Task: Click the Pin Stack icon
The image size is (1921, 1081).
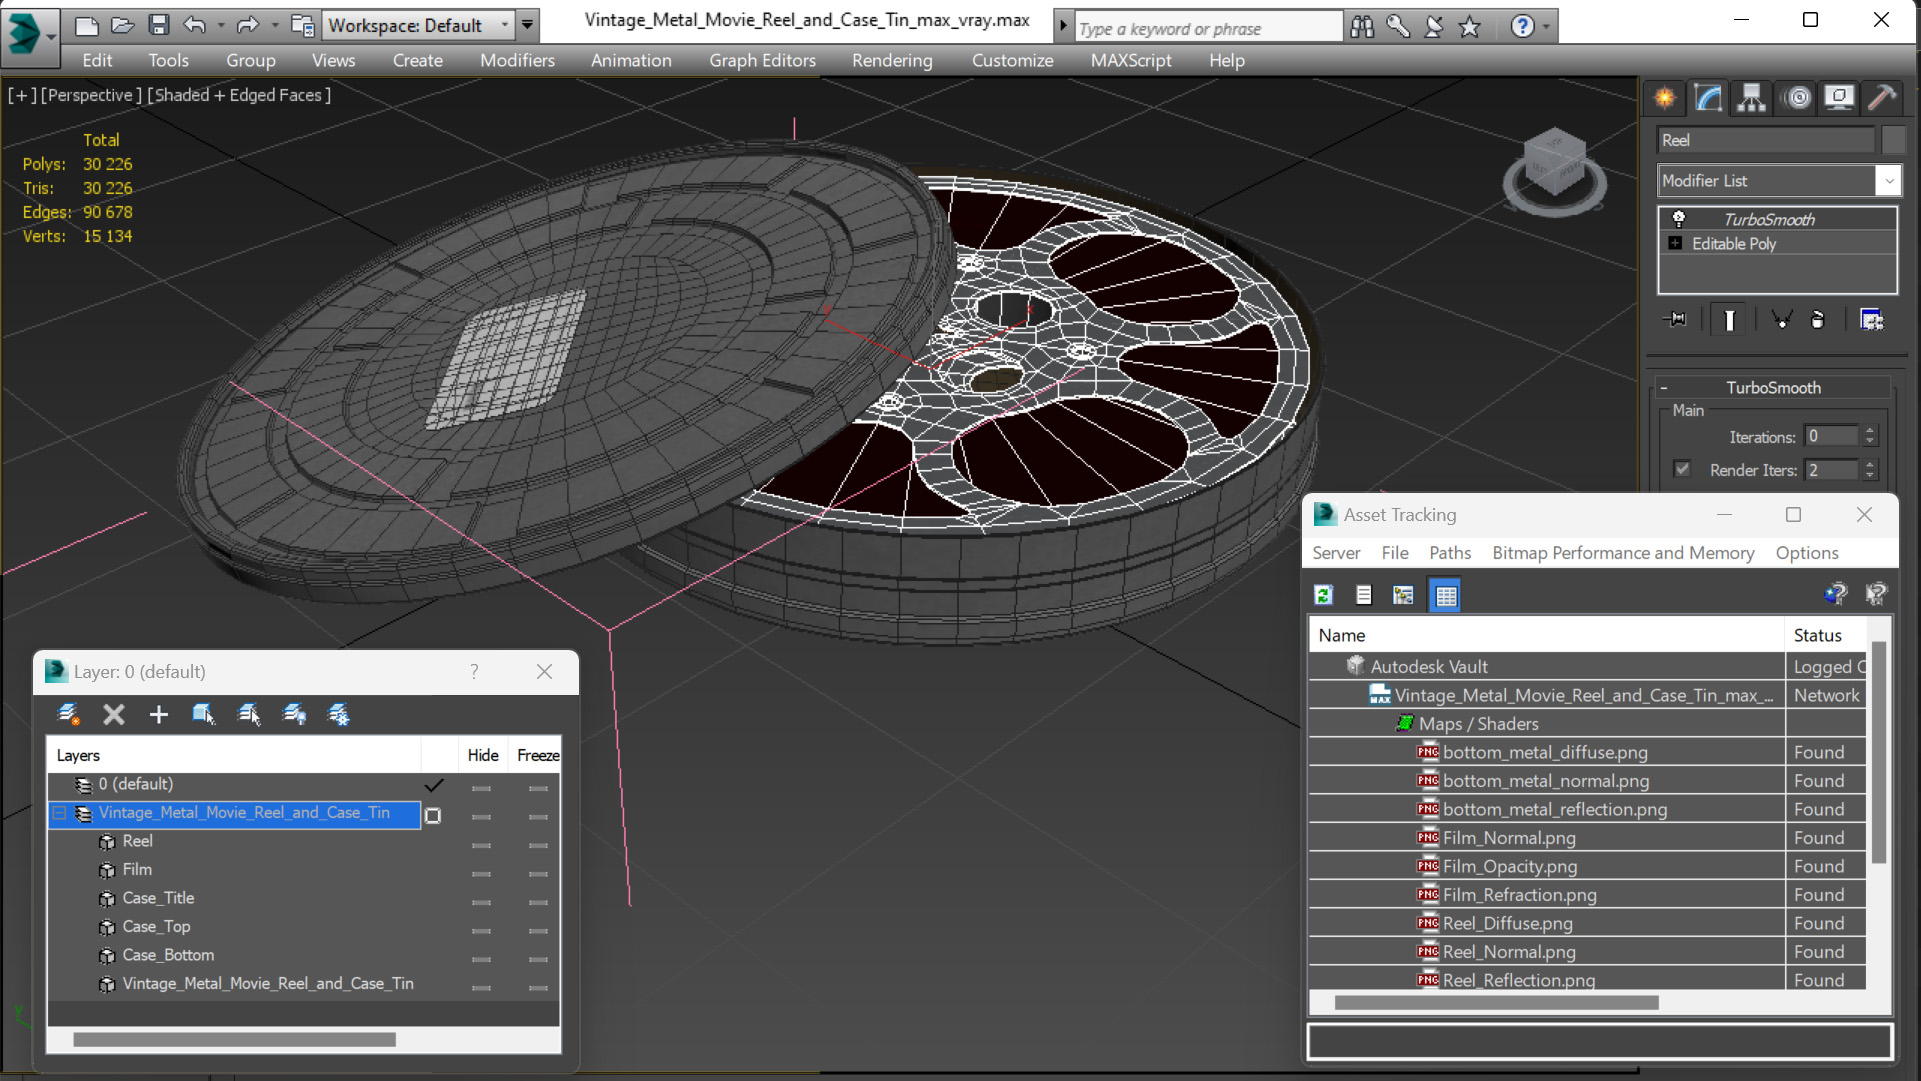Action: pyautogui.click(x=1676, y=319)
